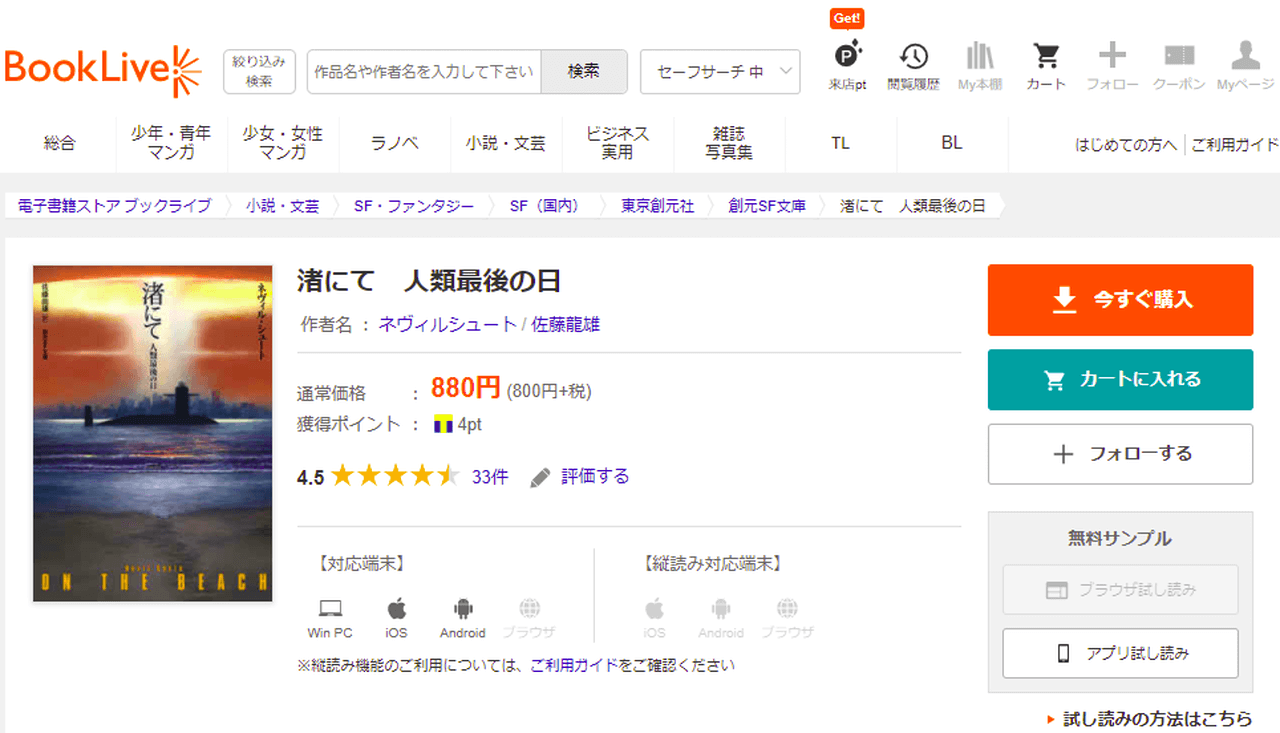Open the クーポン coupon icon
The image size is (1280, 733).
[1179, 58]
